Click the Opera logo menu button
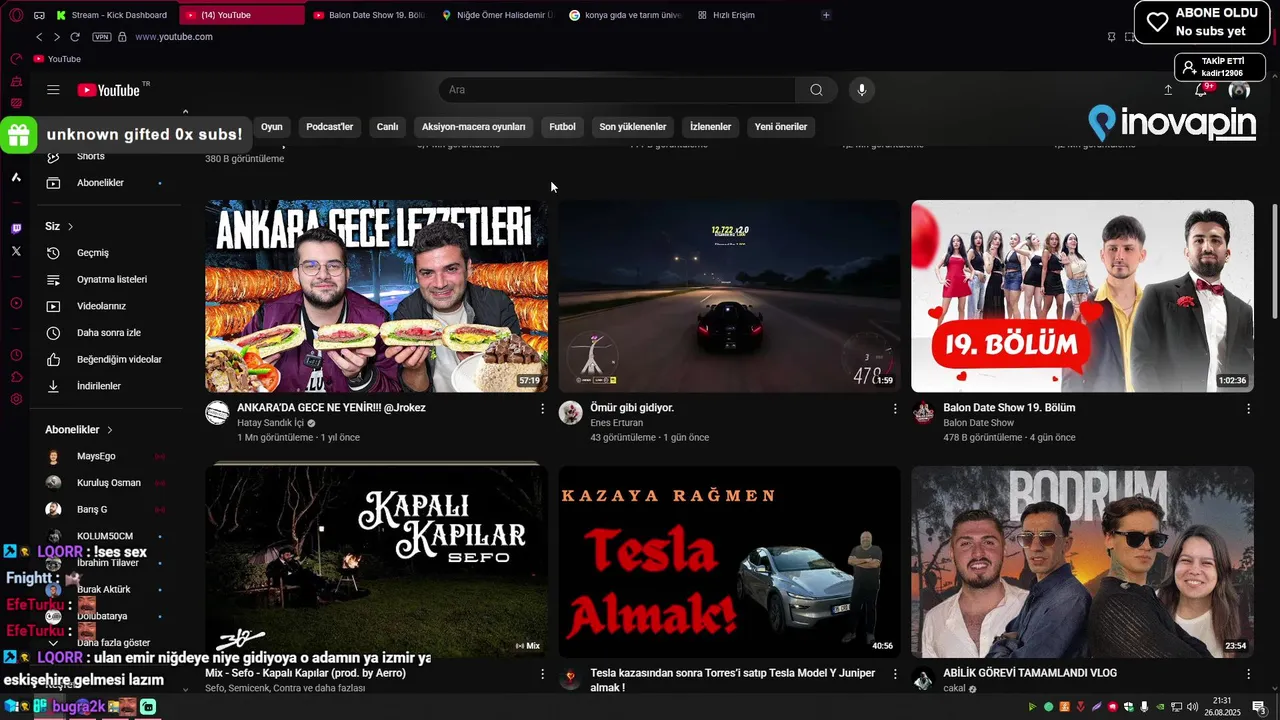The width and height of the screenshot is (1280, 720). point(16,15)
